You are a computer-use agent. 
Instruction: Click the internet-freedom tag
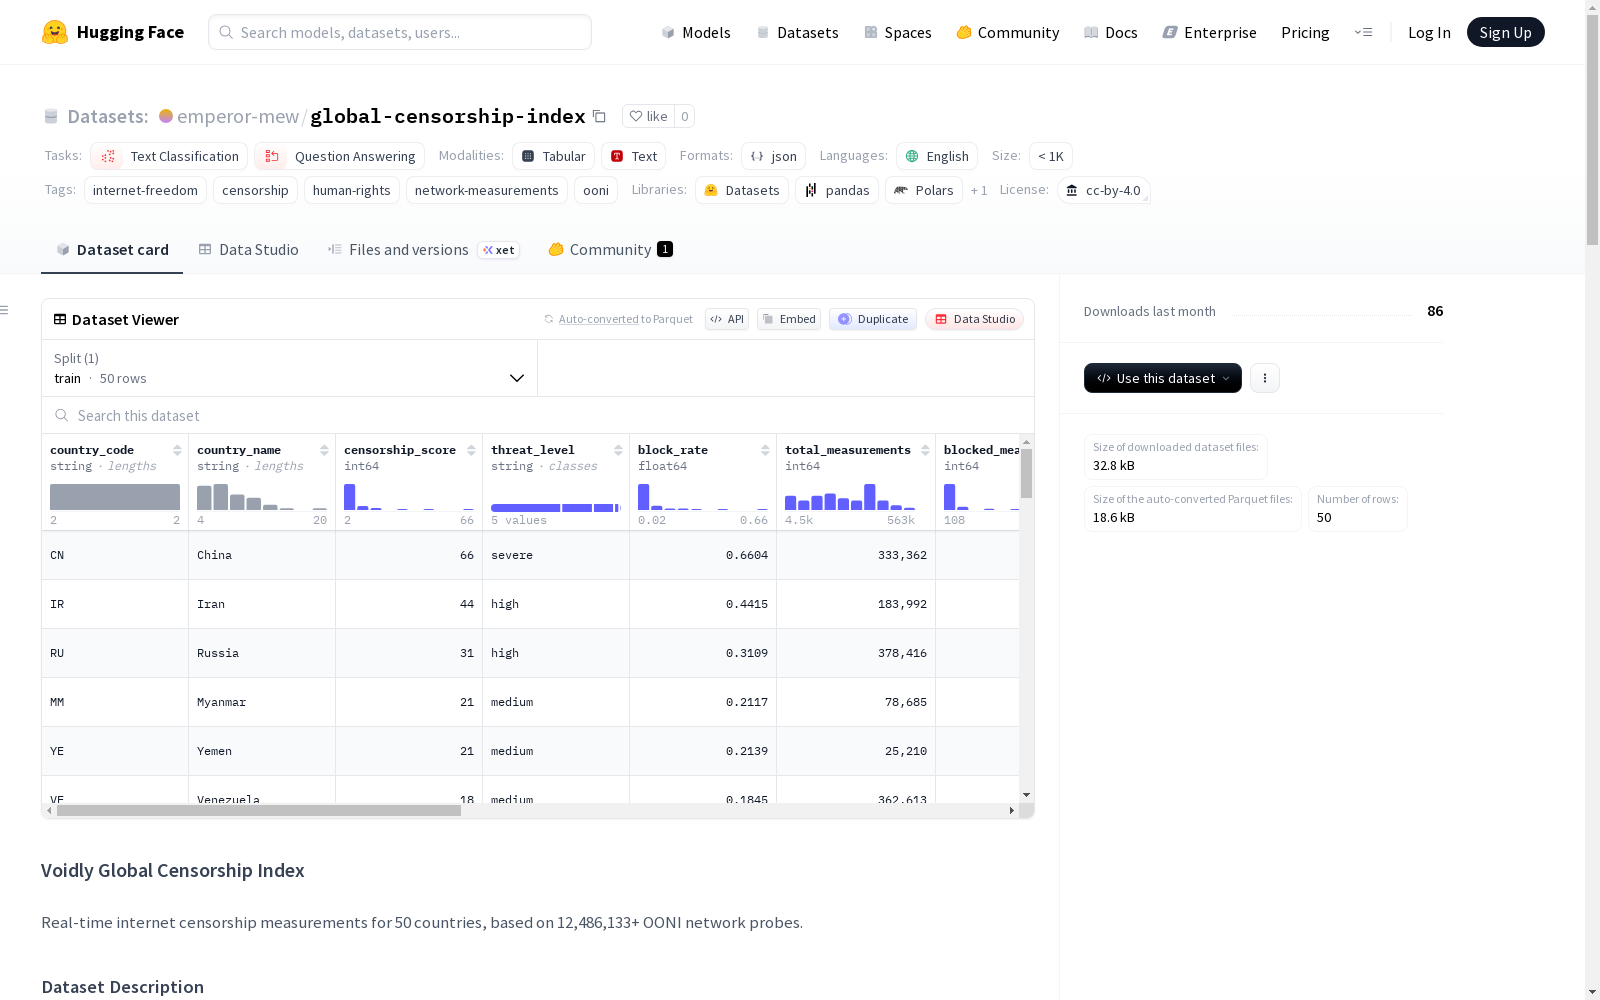145,190
